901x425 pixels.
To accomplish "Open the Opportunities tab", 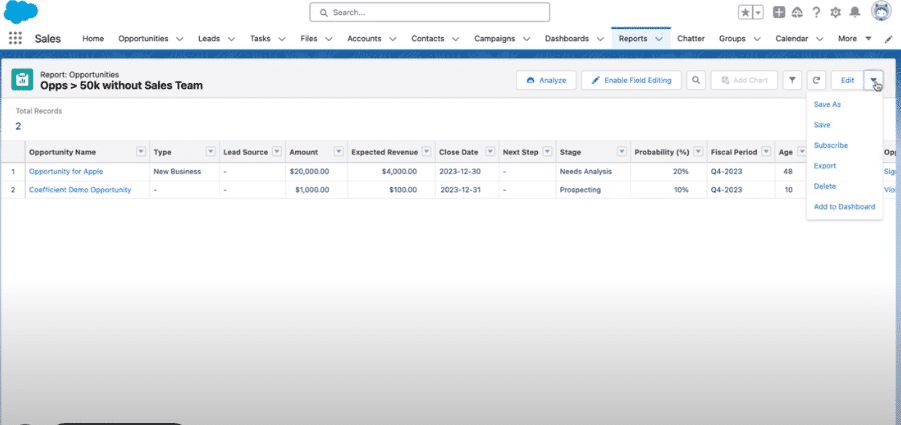I will tap(143, 38).
